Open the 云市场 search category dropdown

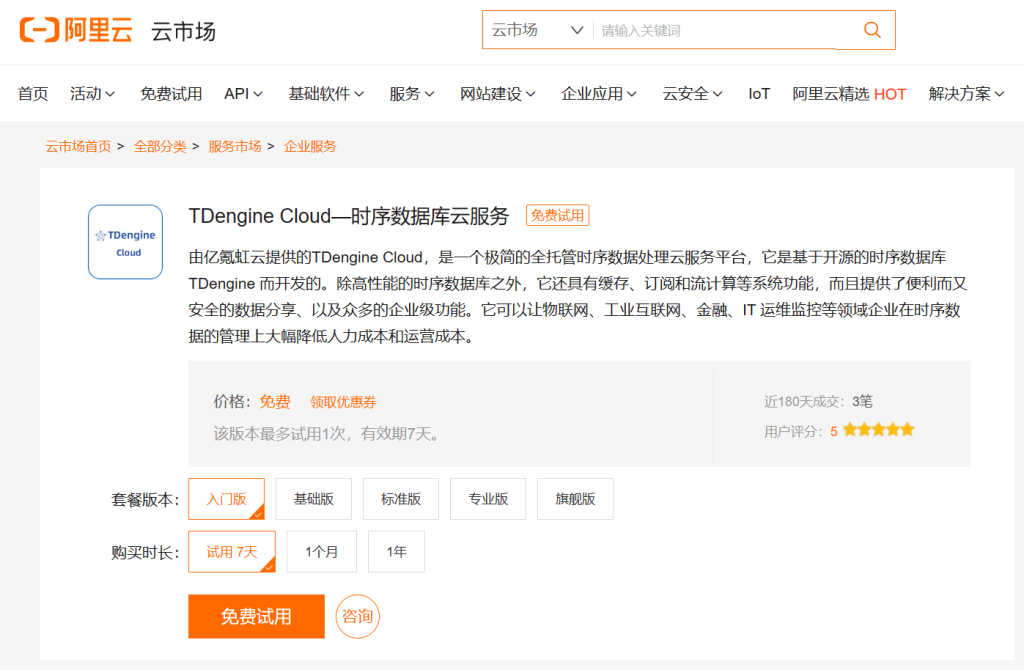pos(536,29)
